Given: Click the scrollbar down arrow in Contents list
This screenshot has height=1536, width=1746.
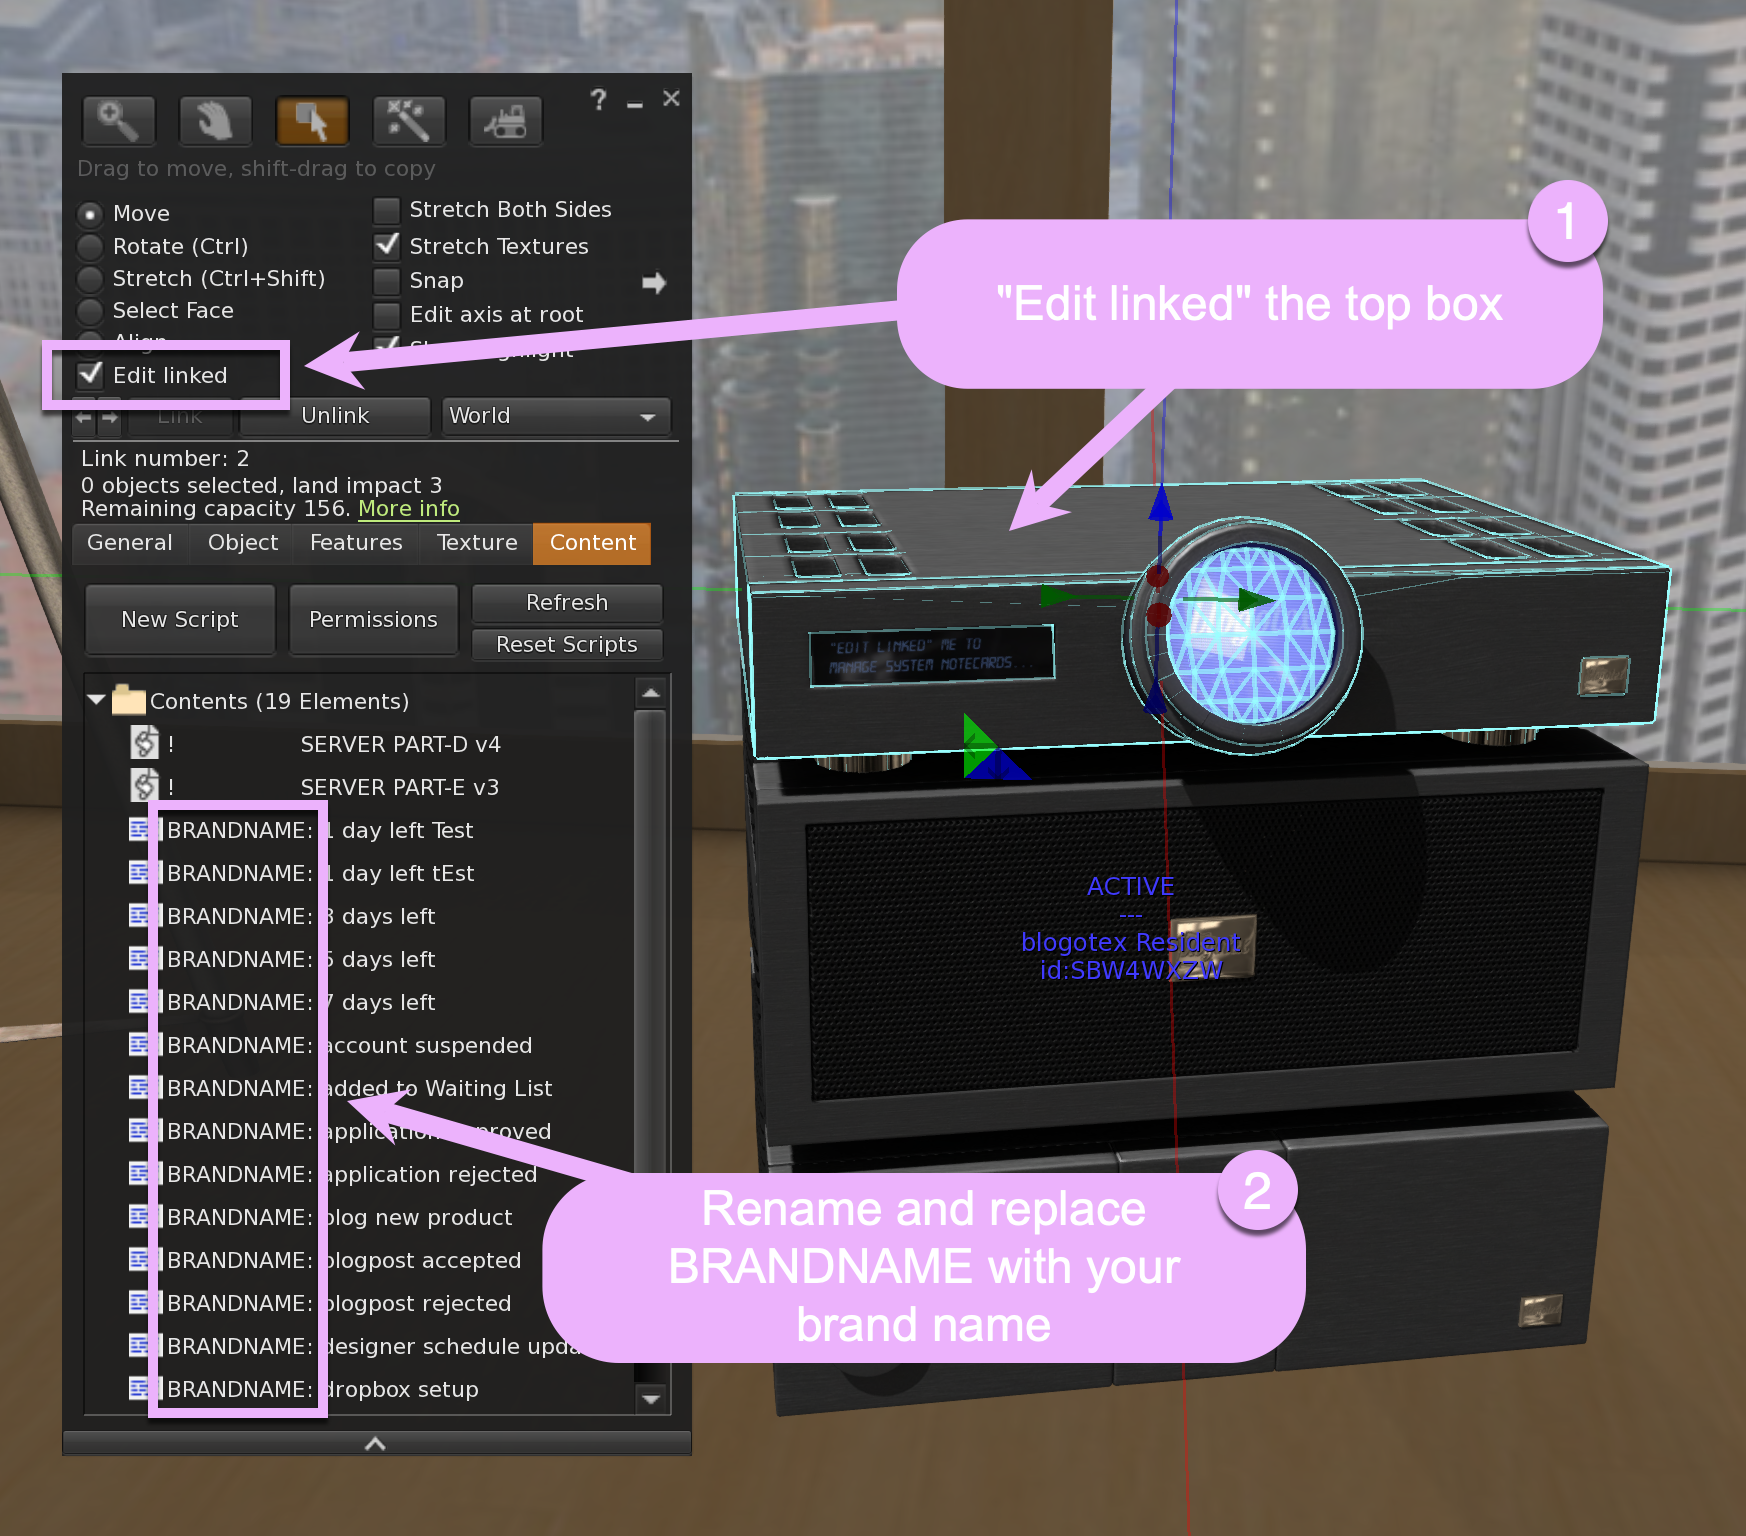Looking at the screenshot, I should pyautogui.click(x=652, y=1398).
